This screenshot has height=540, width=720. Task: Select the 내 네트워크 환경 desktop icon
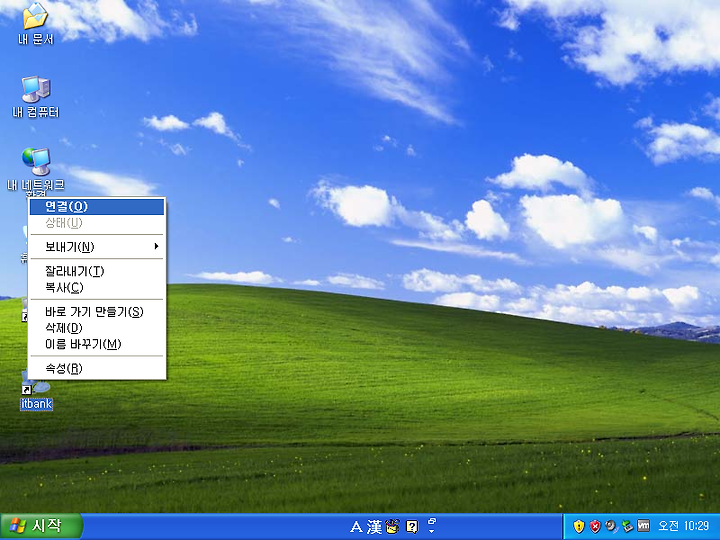(x=35, y=172)
